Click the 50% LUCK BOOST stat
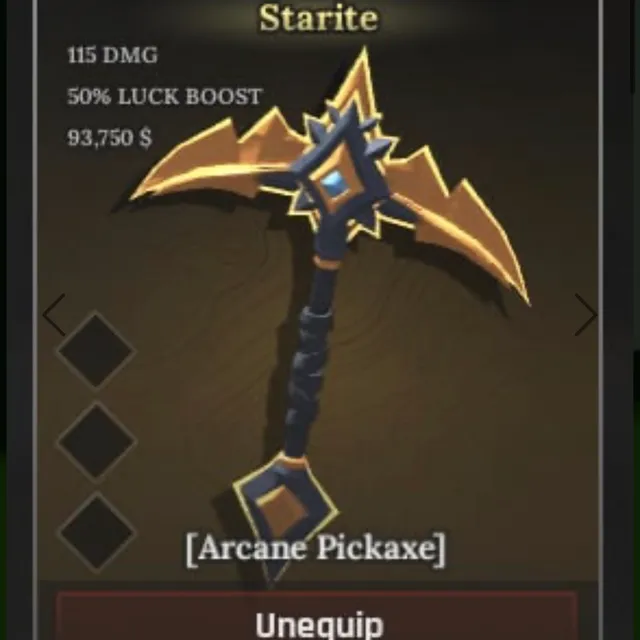 click(164, 97)
